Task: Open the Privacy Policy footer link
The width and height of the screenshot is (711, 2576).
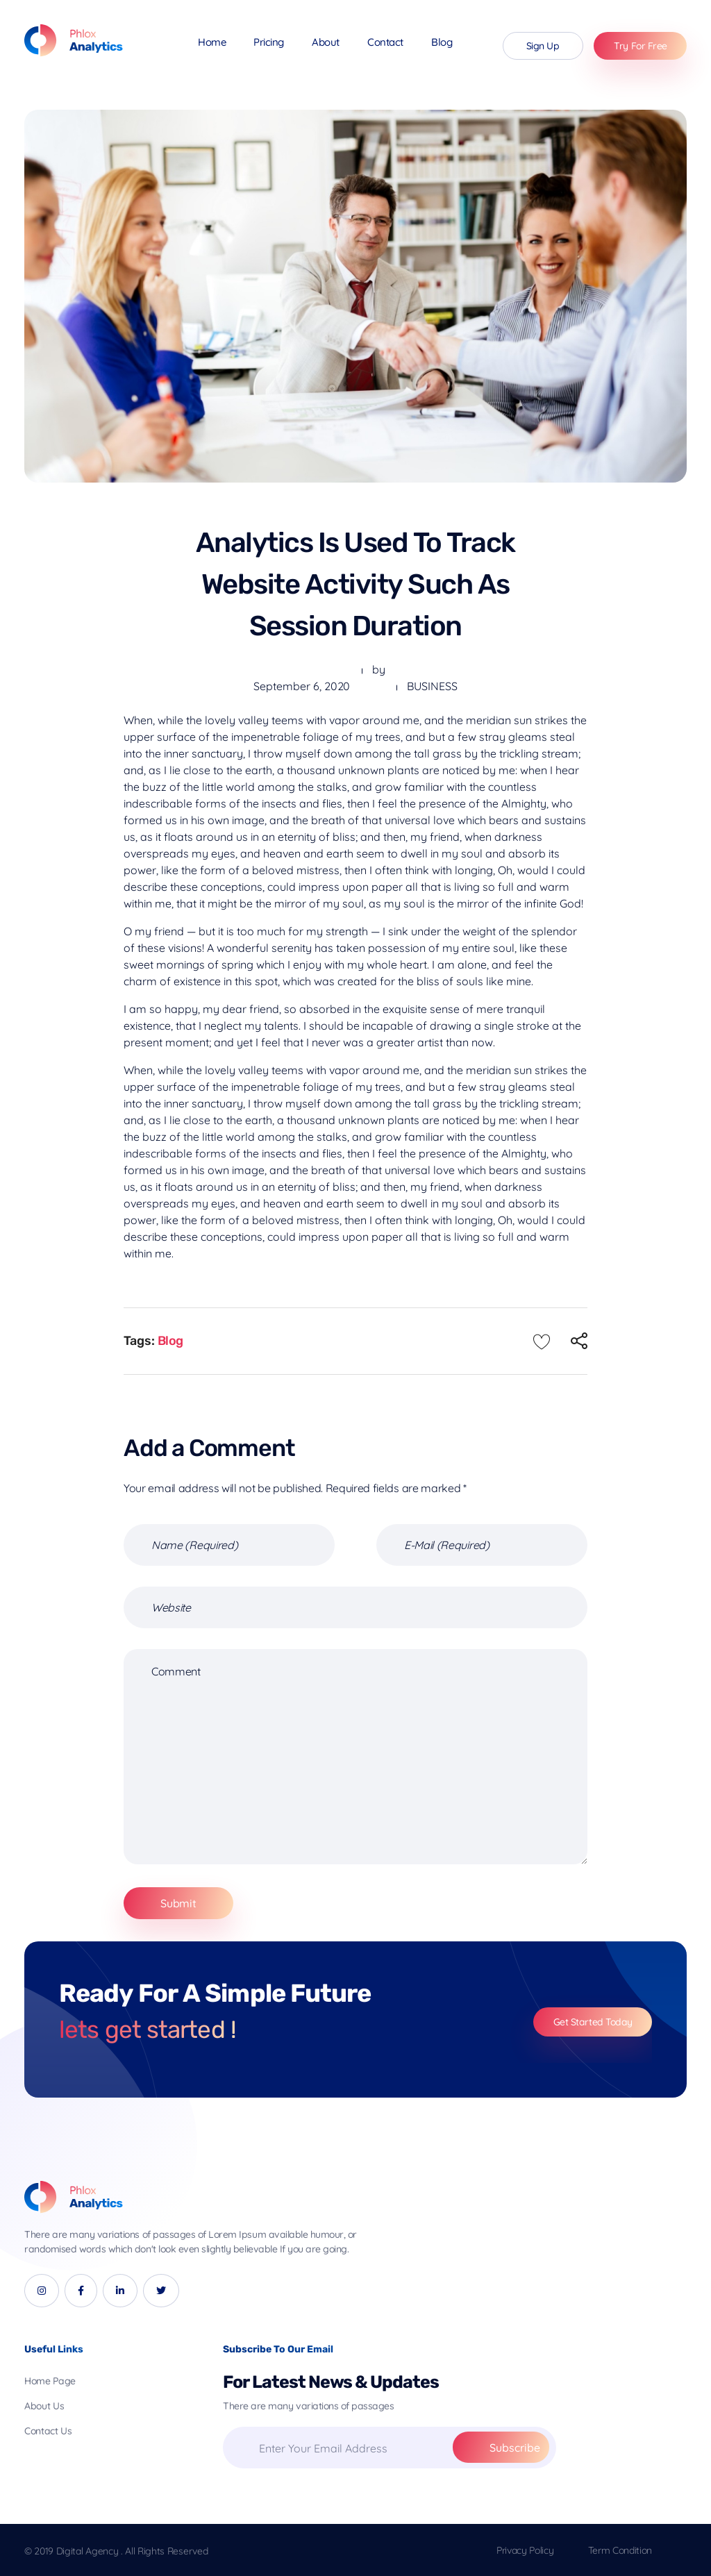Action: pos(524,2550)
